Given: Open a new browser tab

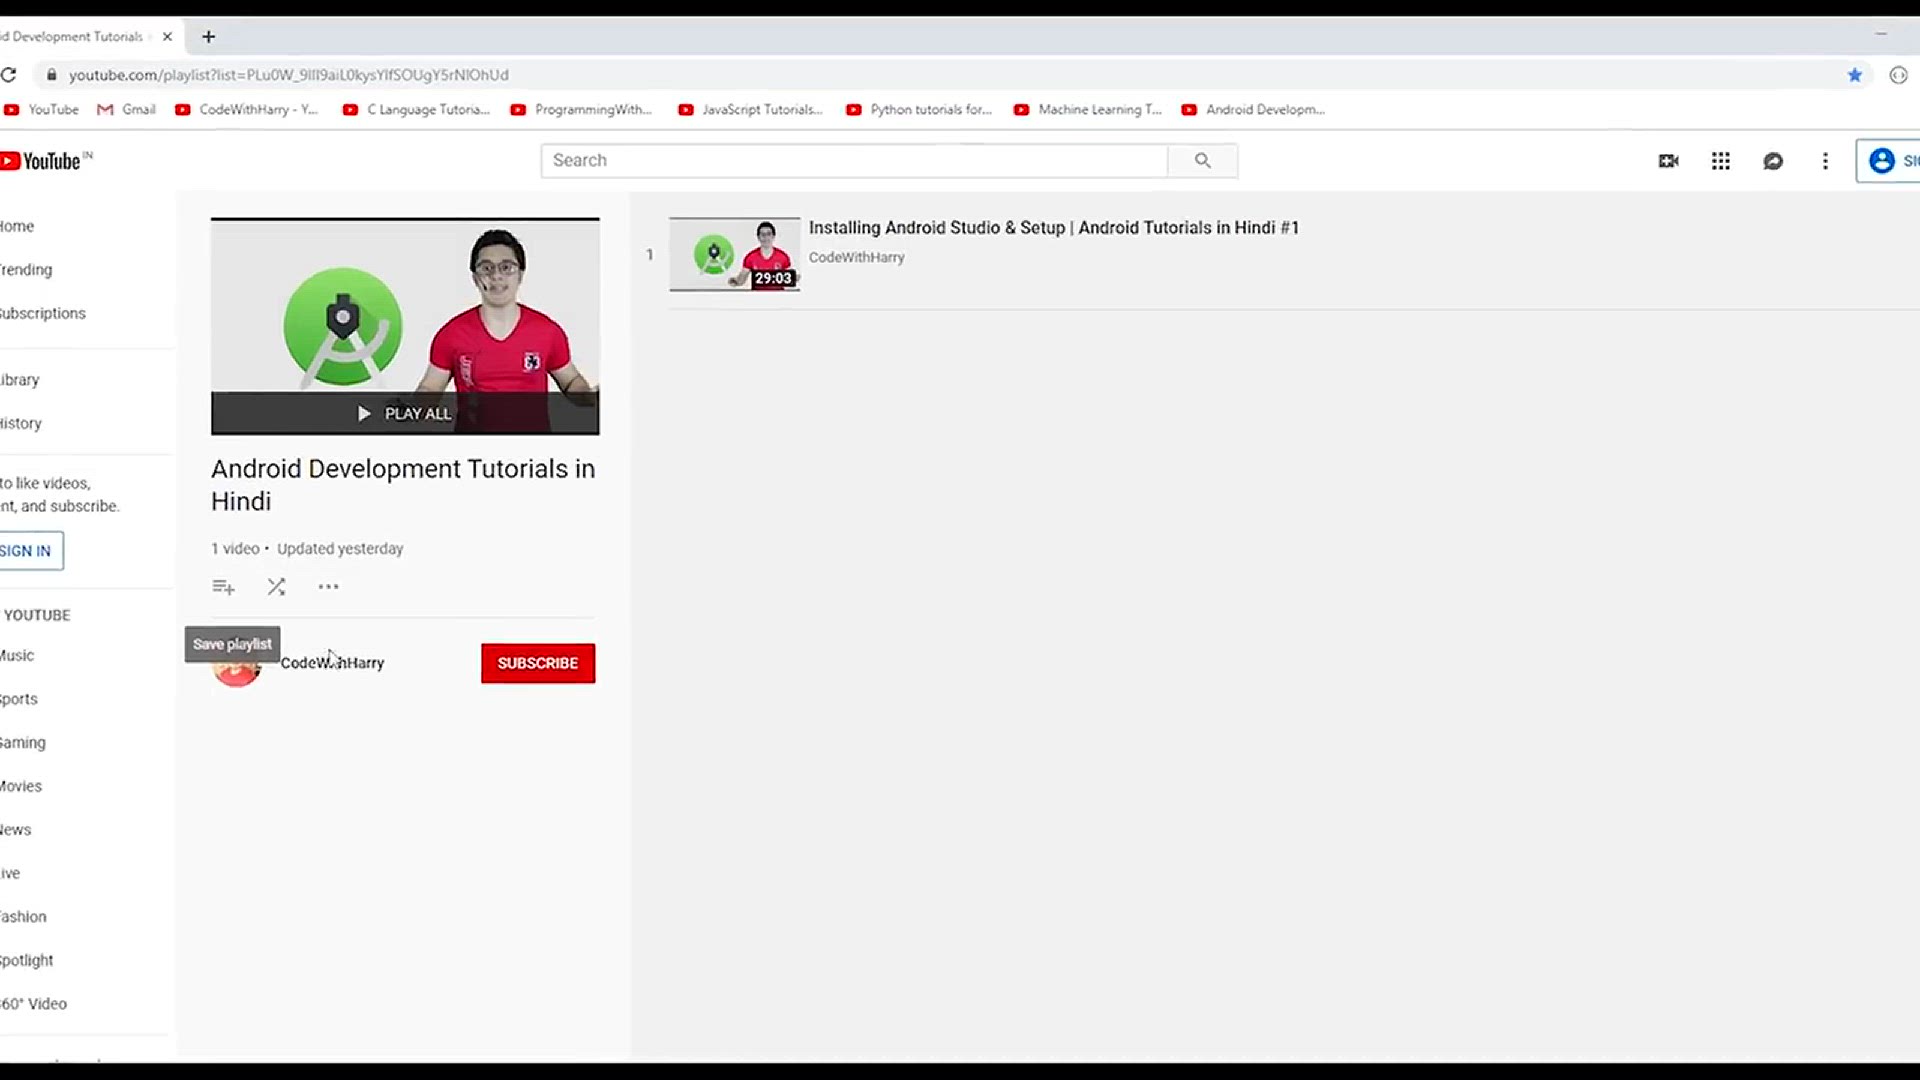Looking at the screenshot, I should click(x=208, y=37).
